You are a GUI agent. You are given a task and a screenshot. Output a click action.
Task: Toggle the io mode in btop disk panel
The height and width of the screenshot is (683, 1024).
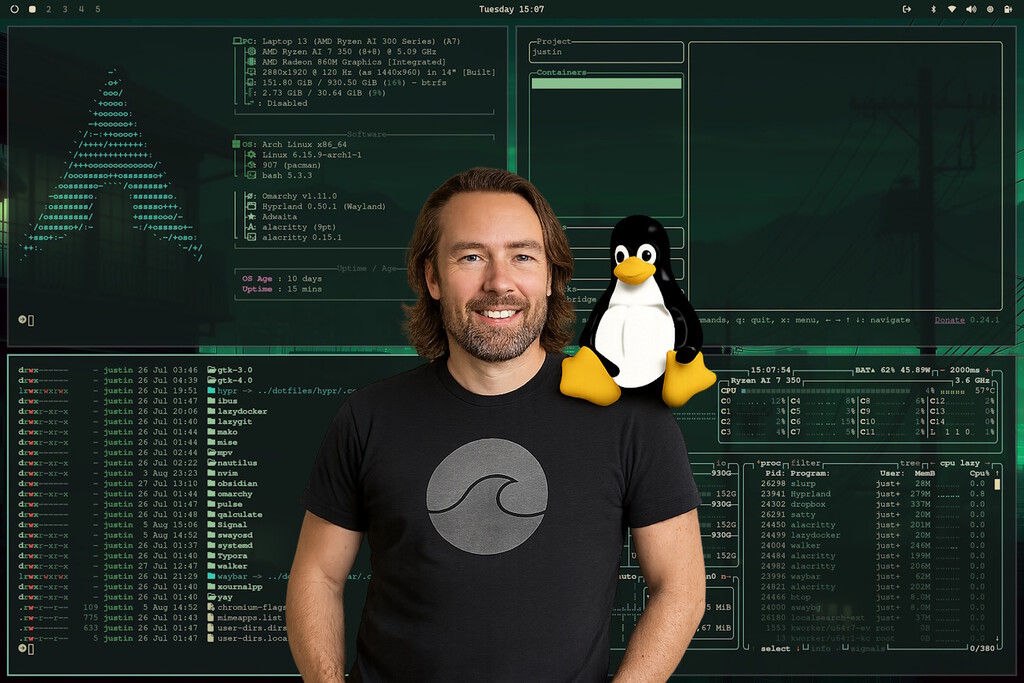(720, 463)
